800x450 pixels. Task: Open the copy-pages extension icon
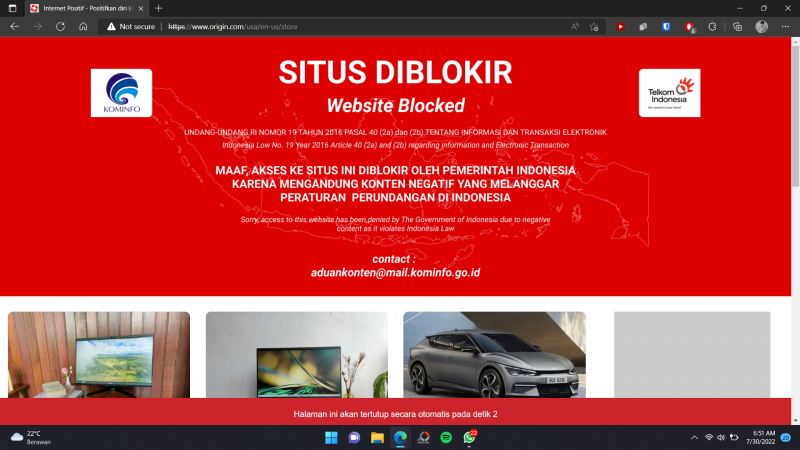pyautogui.click(x=643, y=27)
